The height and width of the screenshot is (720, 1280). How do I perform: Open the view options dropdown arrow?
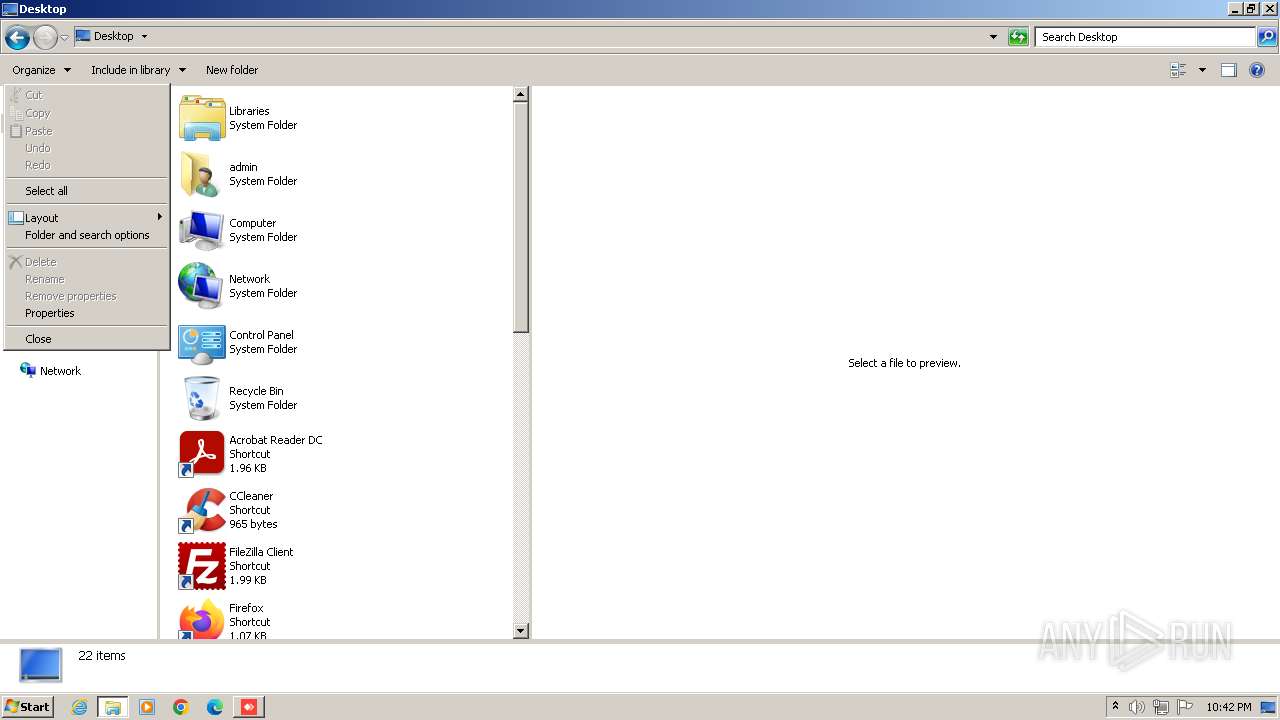[x=1202, y=70]
